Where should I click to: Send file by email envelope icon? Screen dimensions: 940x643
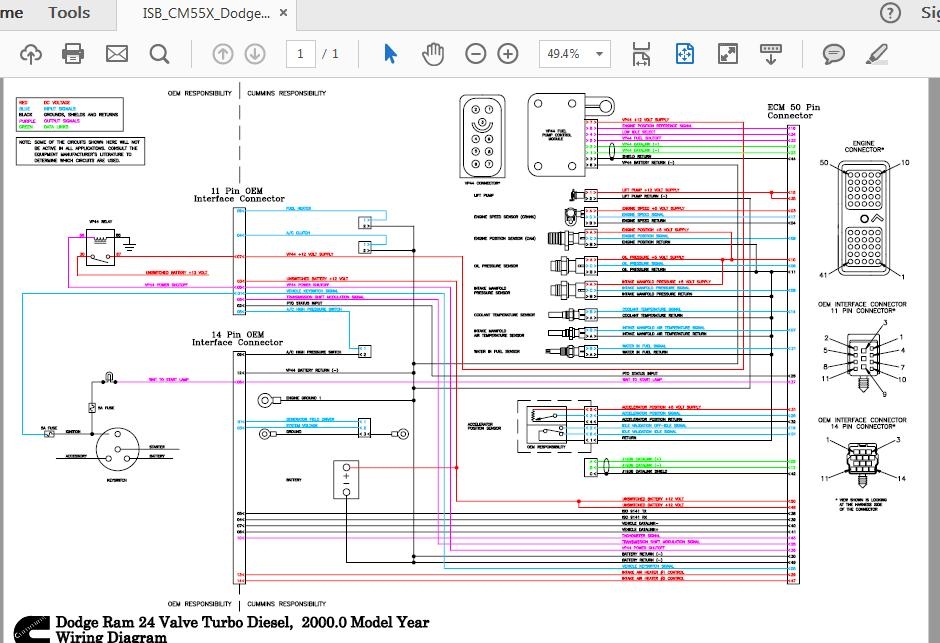tap(116, 54)
